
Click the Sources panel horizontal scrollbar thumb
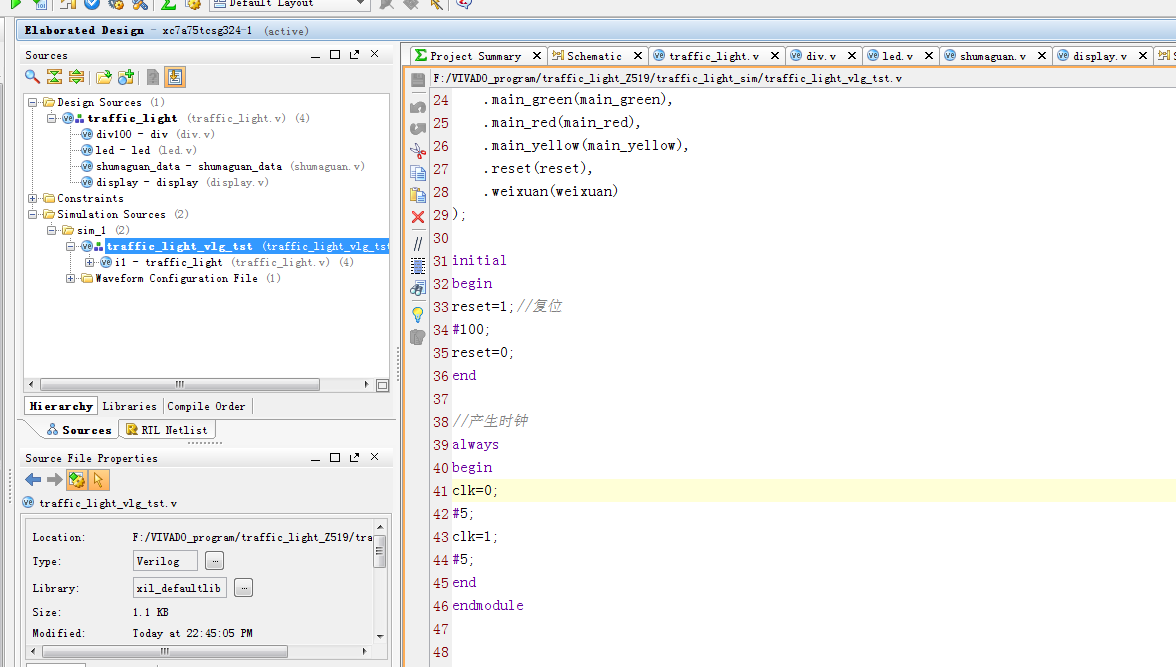pyautogui.click(x=180, y=385)
